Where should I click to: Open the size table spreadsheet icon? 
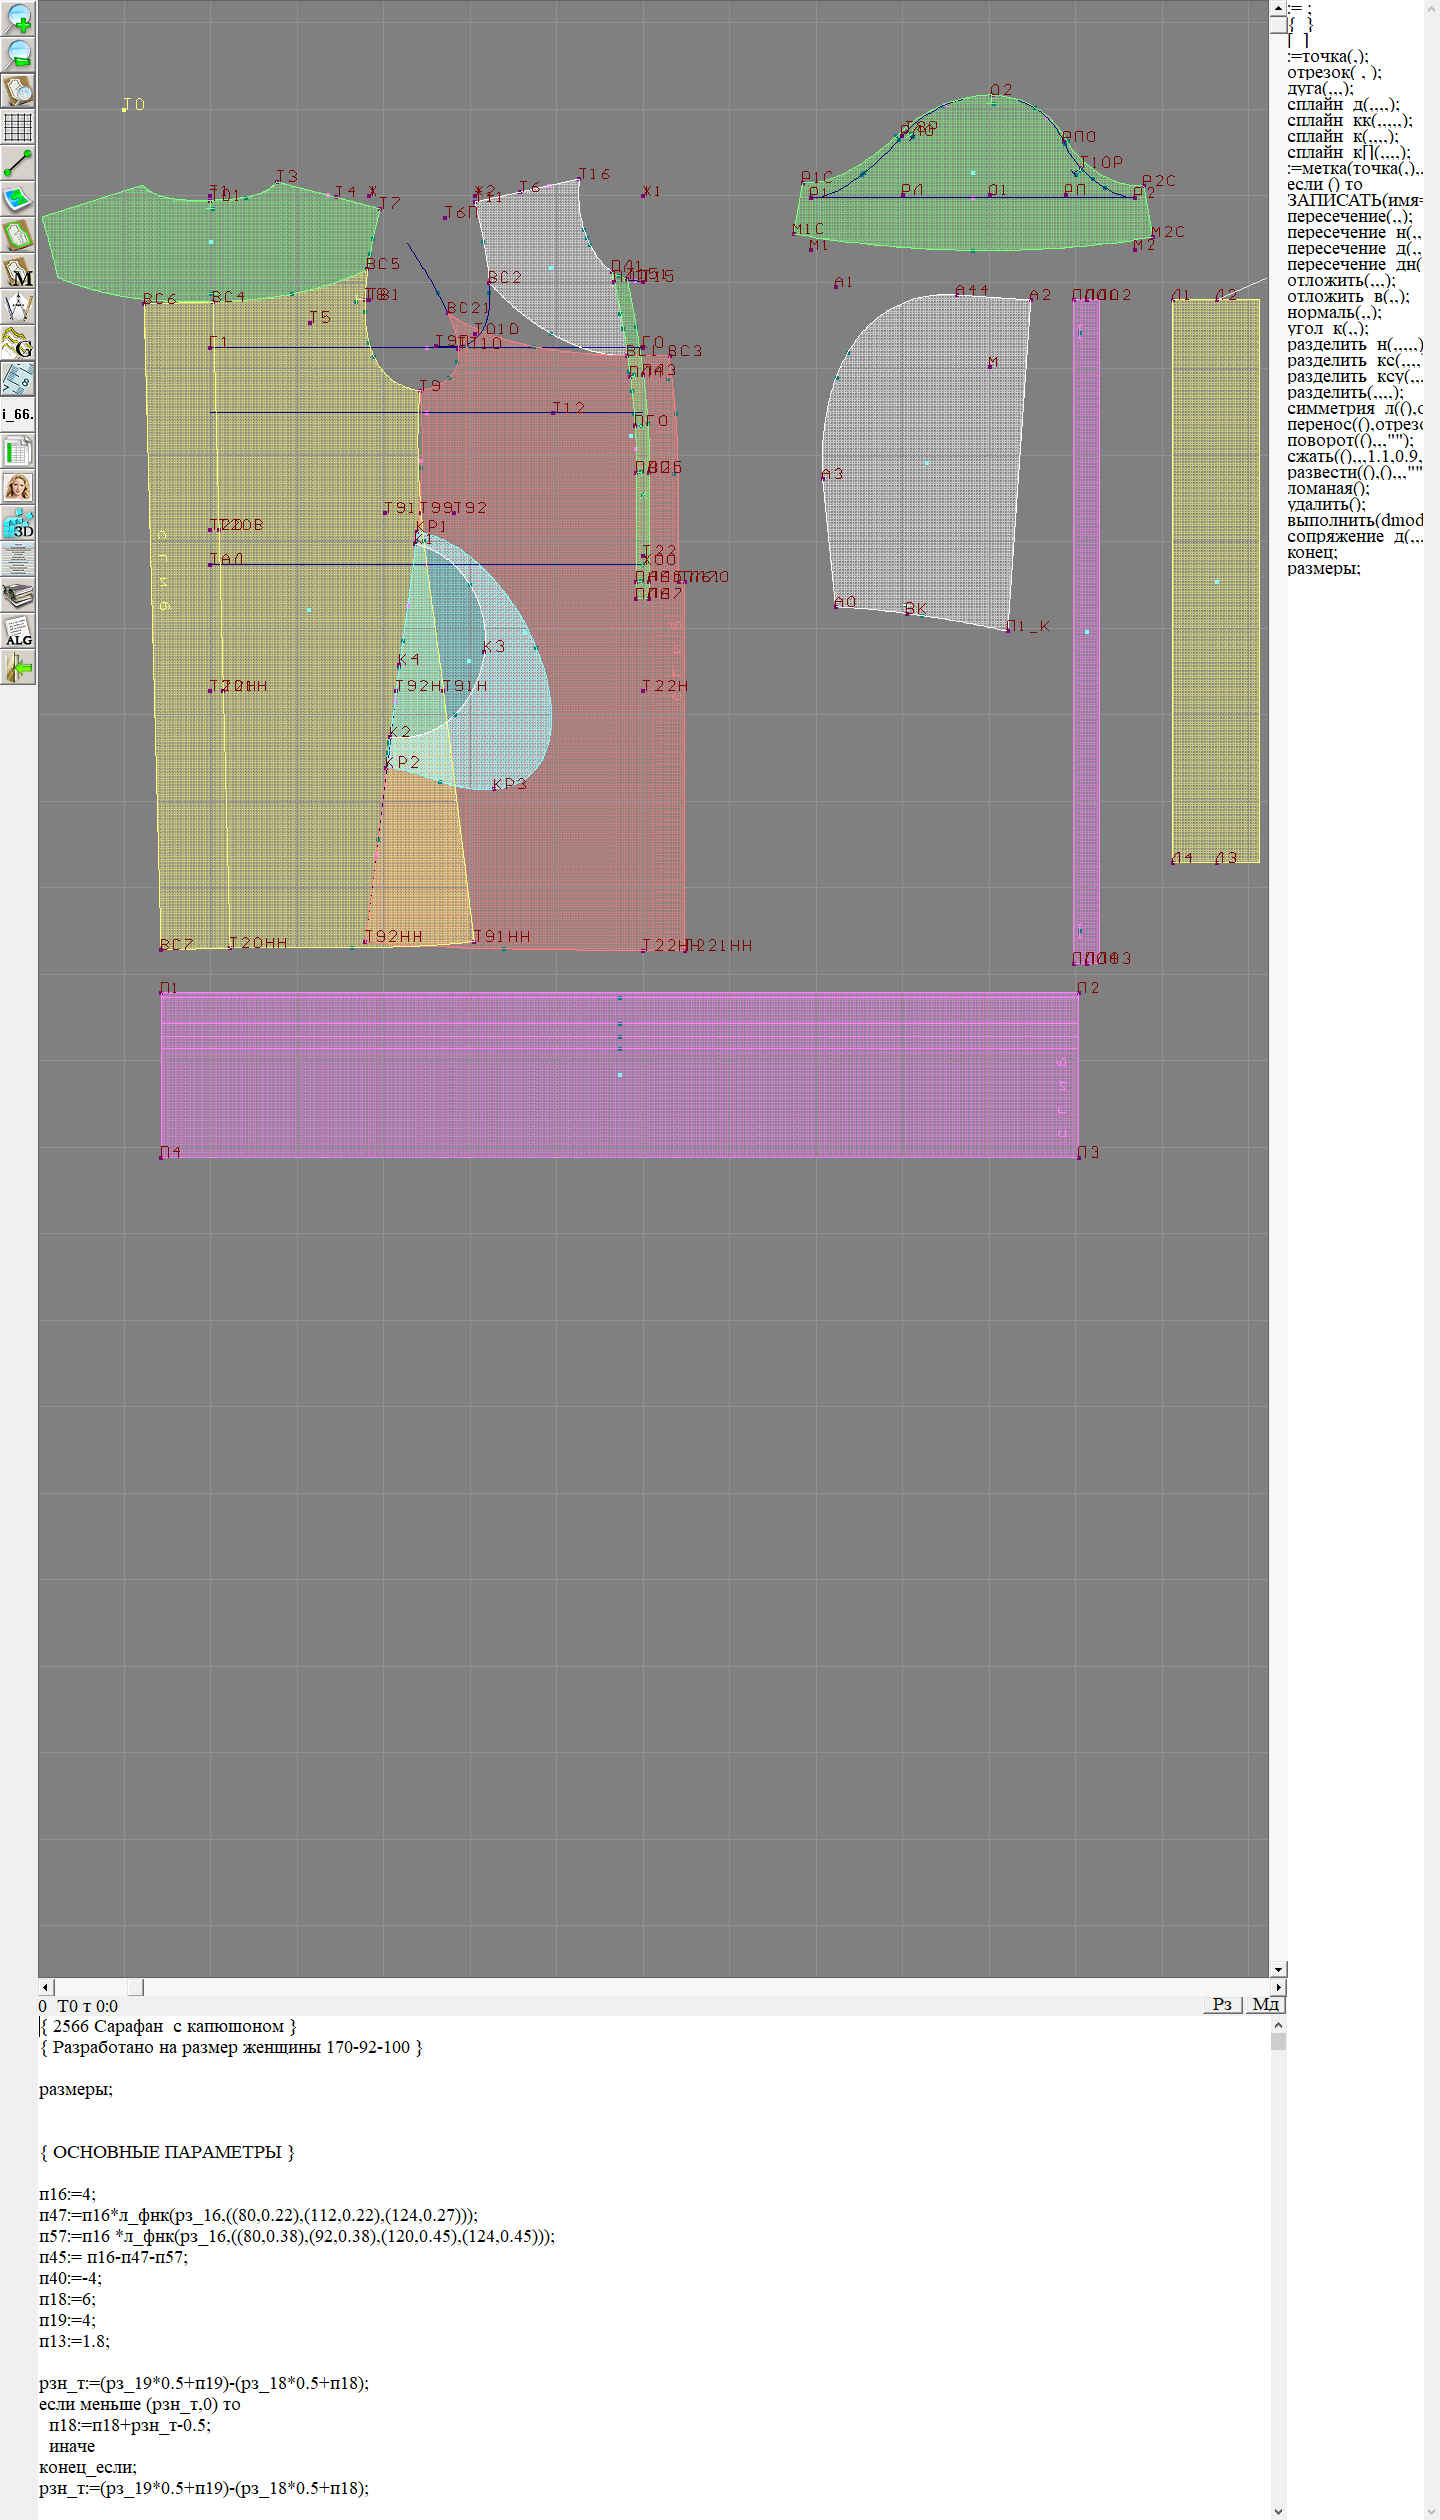pyautogui.click(x=18, y=451)
